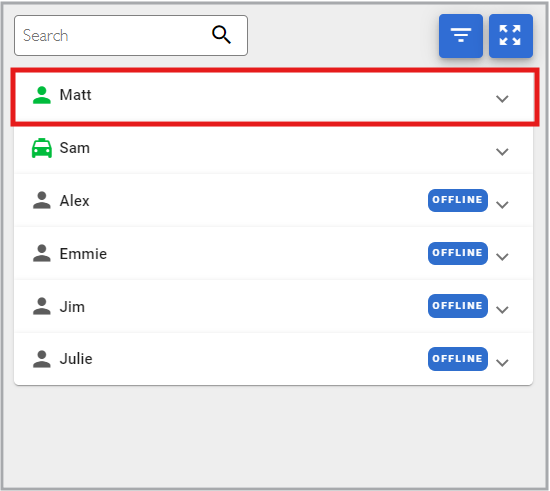Click the filter icon button
This screenshot has height=491, width=550.
click(461, 36)
